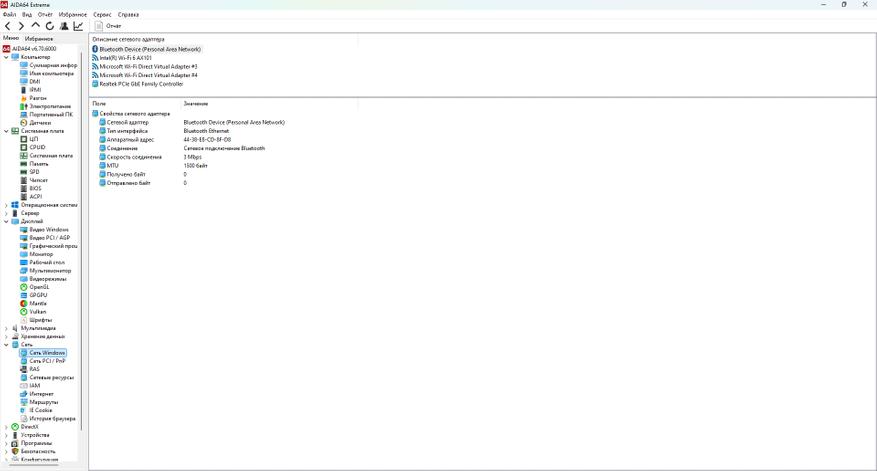
Task: Select Имя компьютера tree item
Action: (51, 73)
